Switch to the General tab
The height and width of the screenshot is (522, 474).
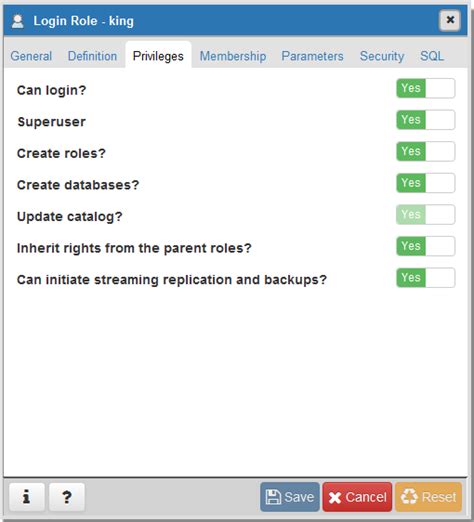[x=31, y=56]
